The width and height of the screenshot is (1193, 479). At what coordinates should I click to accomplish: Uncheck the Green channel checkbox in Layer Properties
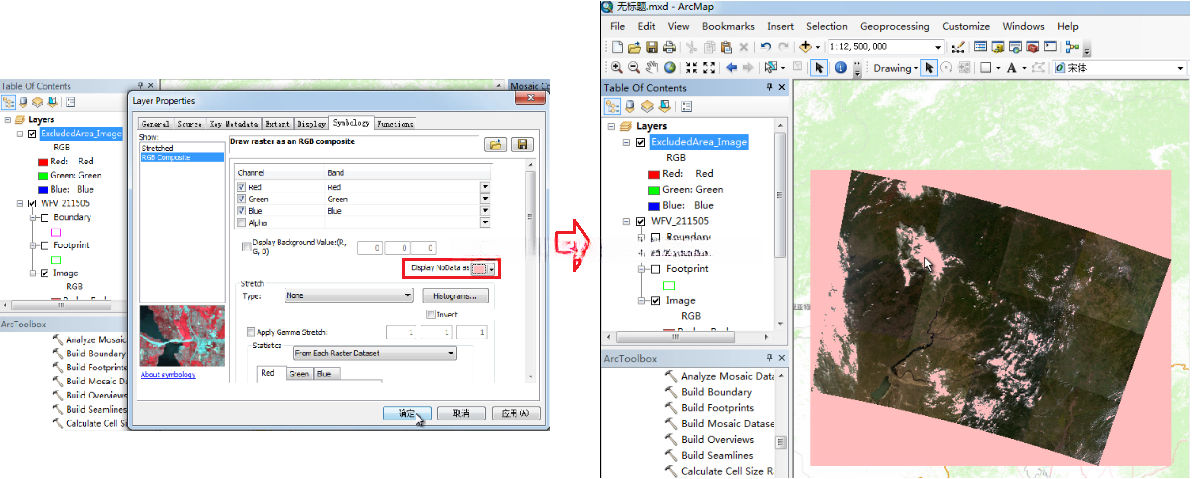click(x=241, y=199)
